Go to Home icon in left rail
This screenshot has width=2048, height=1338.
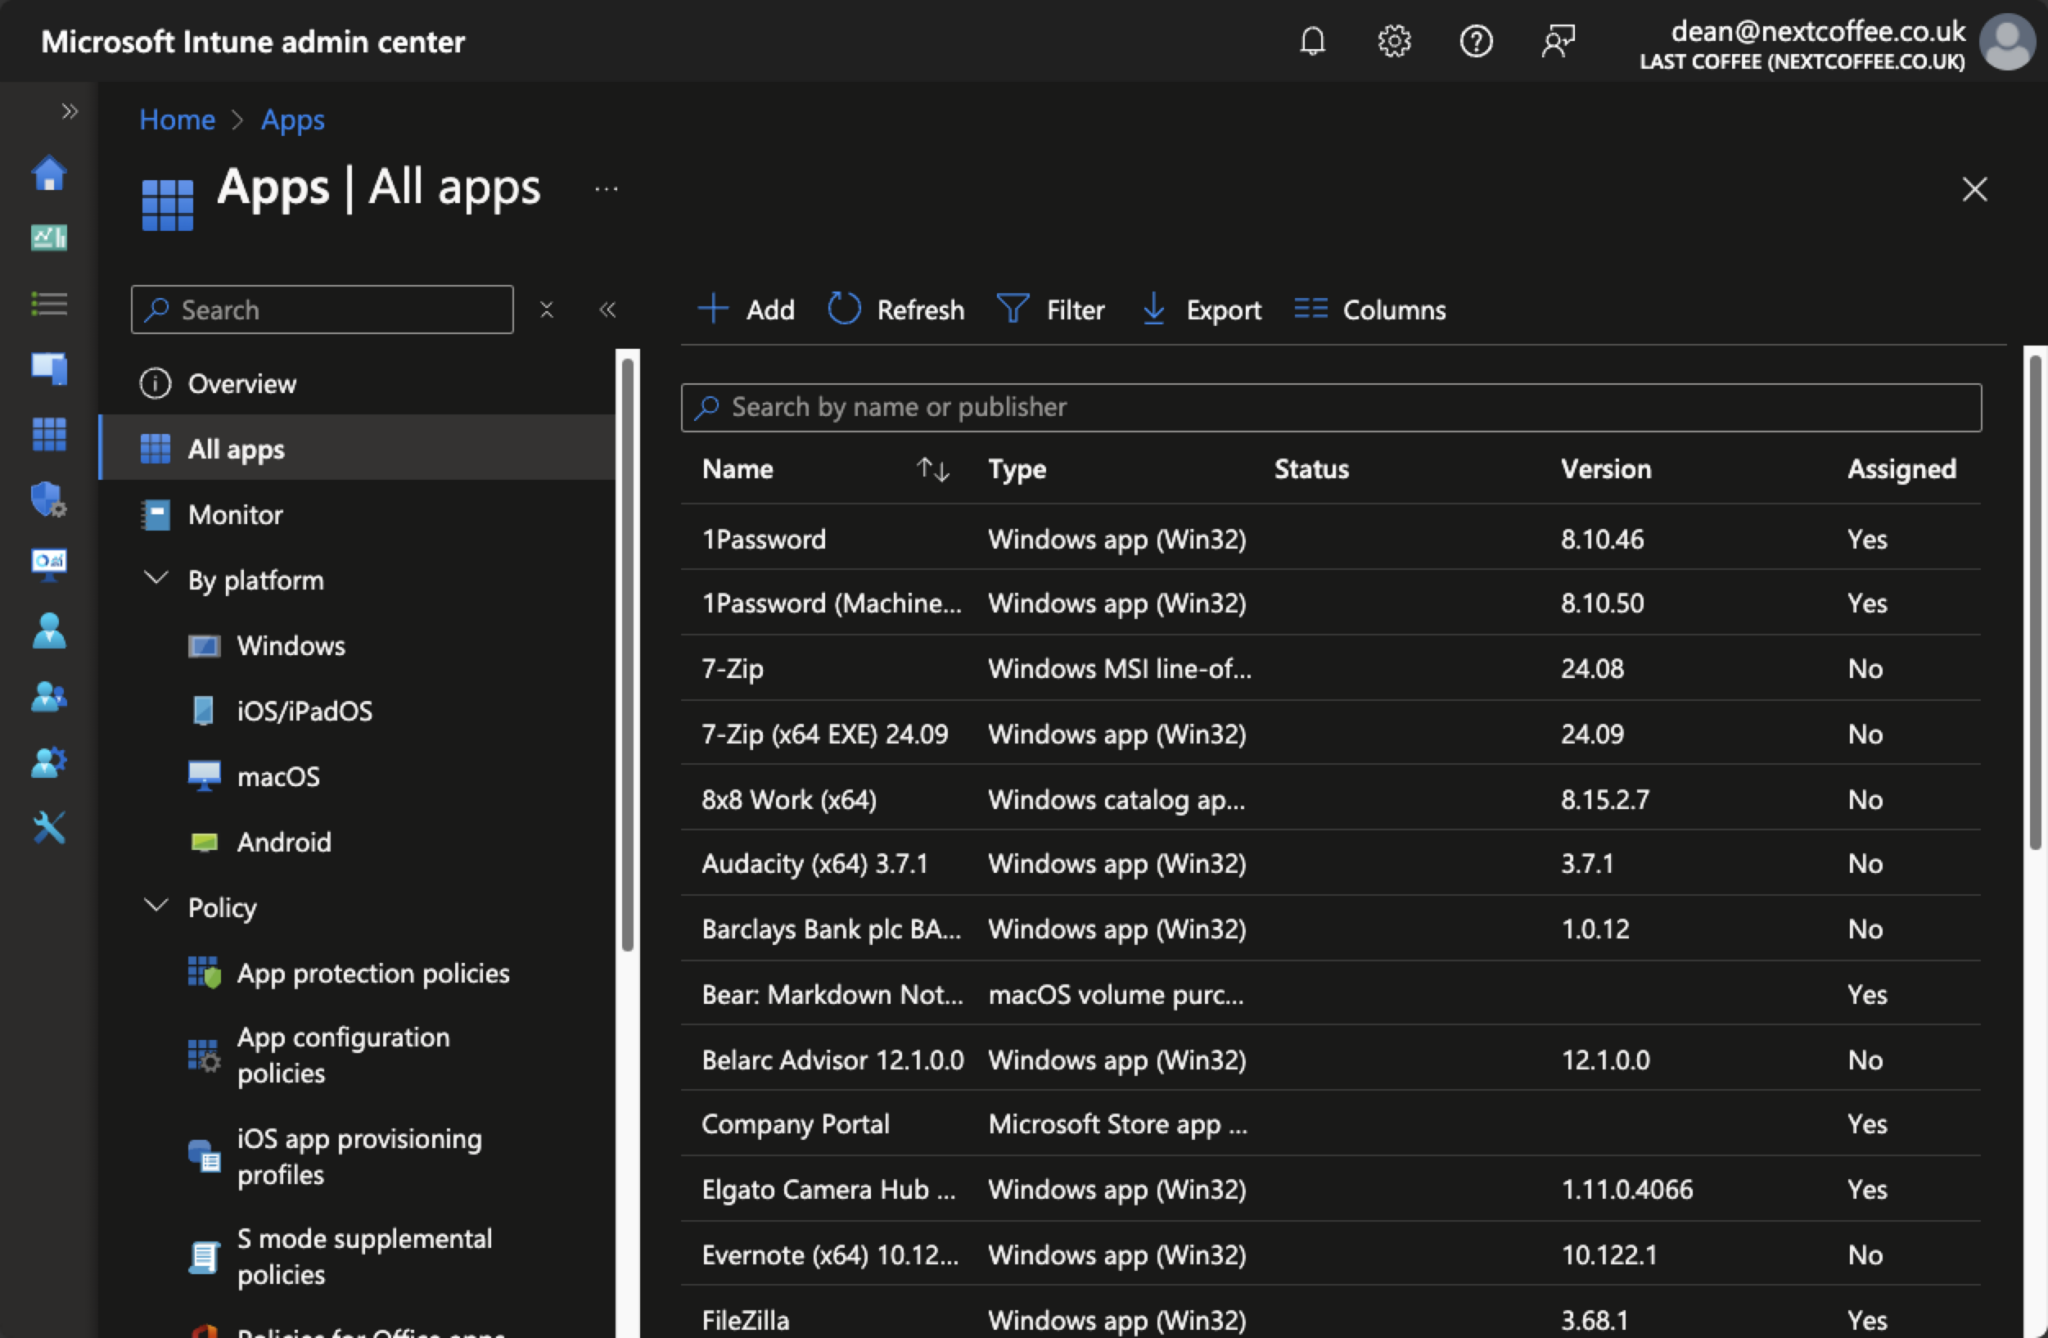(49, 173)
